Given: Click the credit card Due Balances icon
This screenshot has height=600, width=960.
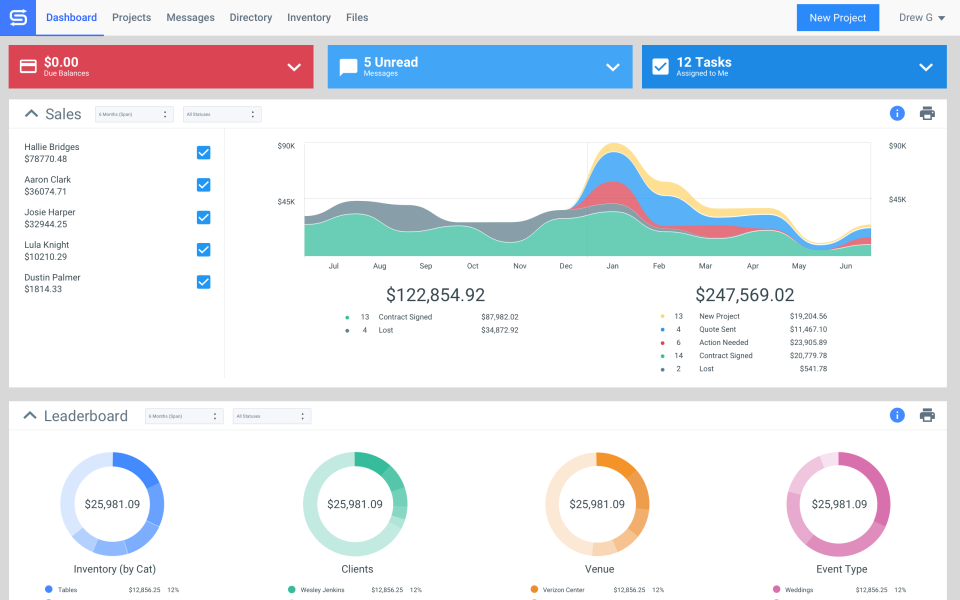Looking at the screenshot, I should [x=28, y=67].
